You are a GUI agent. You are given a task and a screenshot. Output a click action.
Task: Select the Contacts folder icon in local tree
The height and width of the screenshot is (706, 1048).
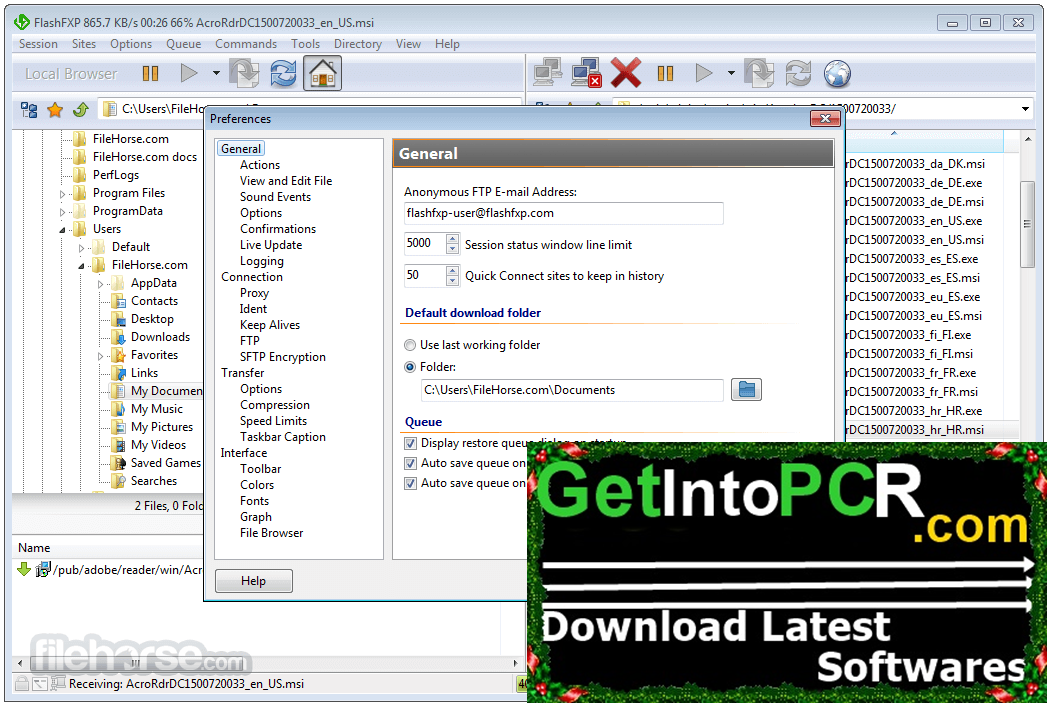pyautogui.click(x=118, y=301)
